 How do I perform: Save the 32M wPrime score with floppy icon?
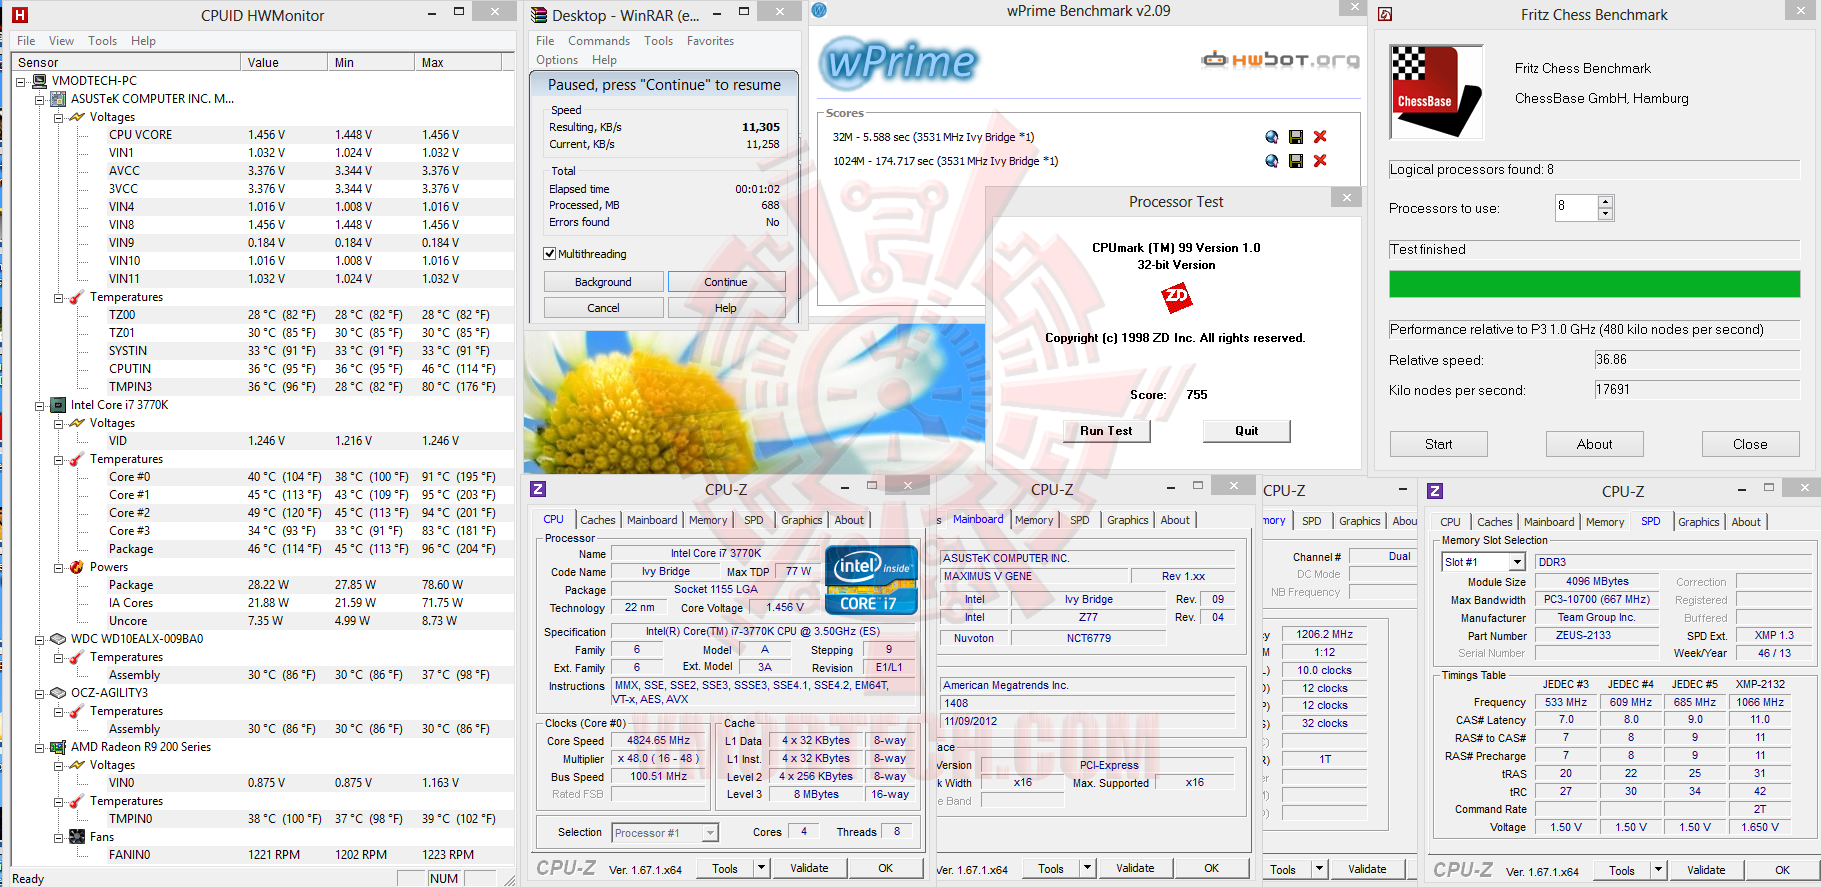(1296, 137)
